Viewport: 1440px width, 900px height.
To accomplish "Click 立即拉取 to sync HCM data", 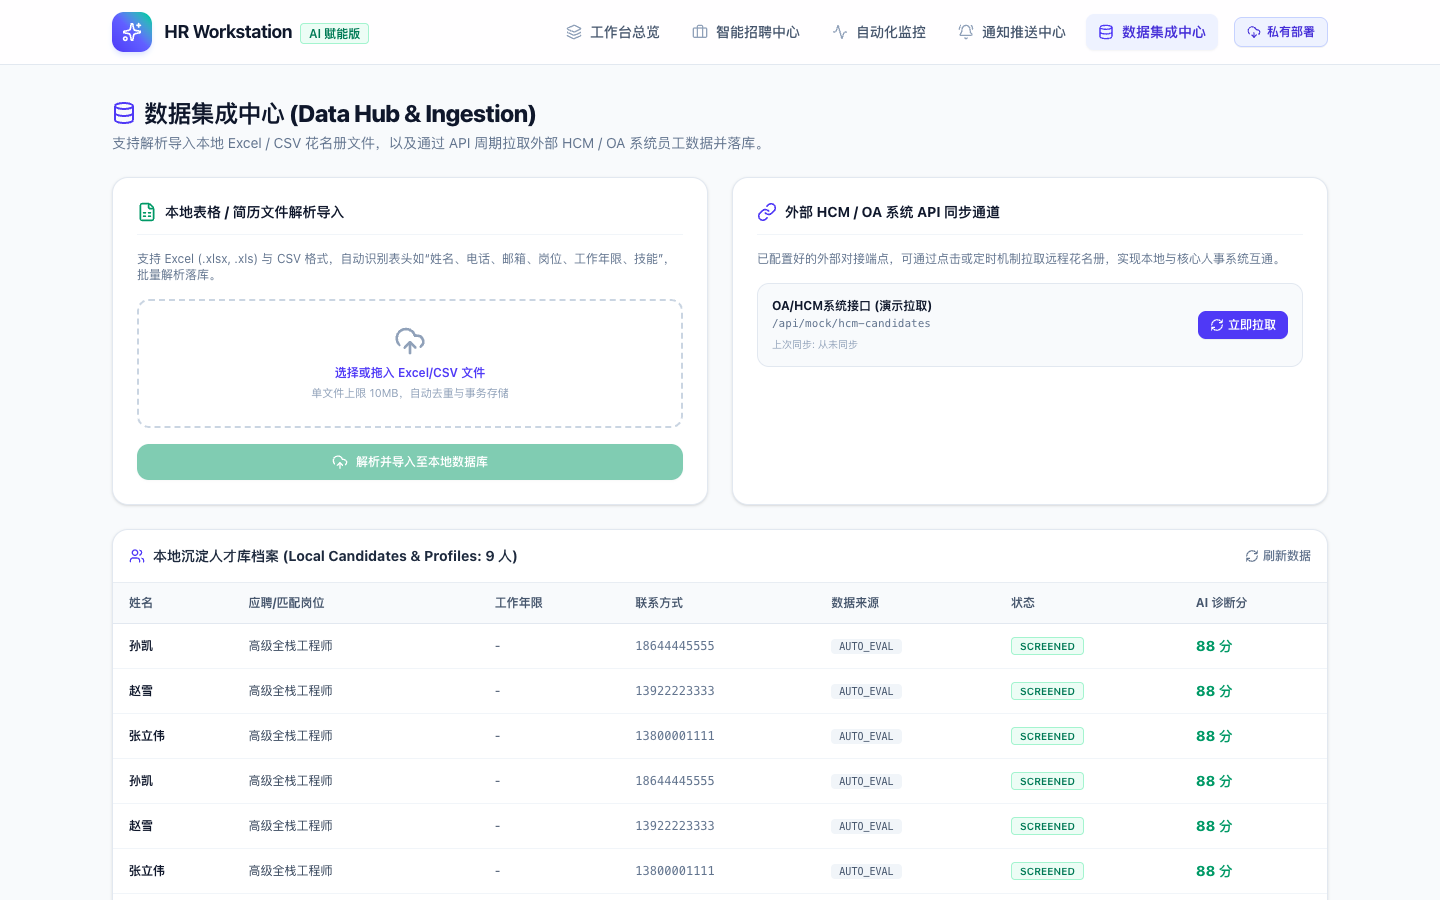I will point(1243,325).
